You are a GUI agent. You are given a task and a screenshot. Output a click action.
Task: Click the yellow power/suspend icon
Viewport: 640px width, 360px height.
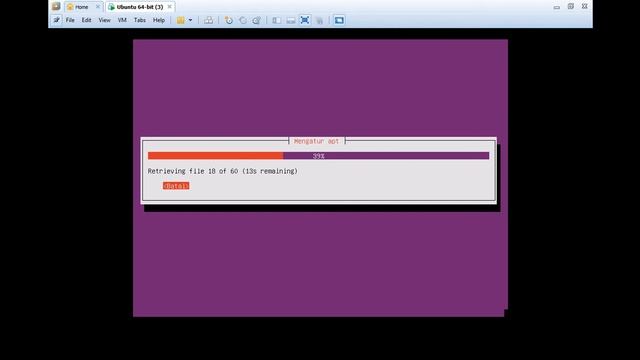coord(180,20)
